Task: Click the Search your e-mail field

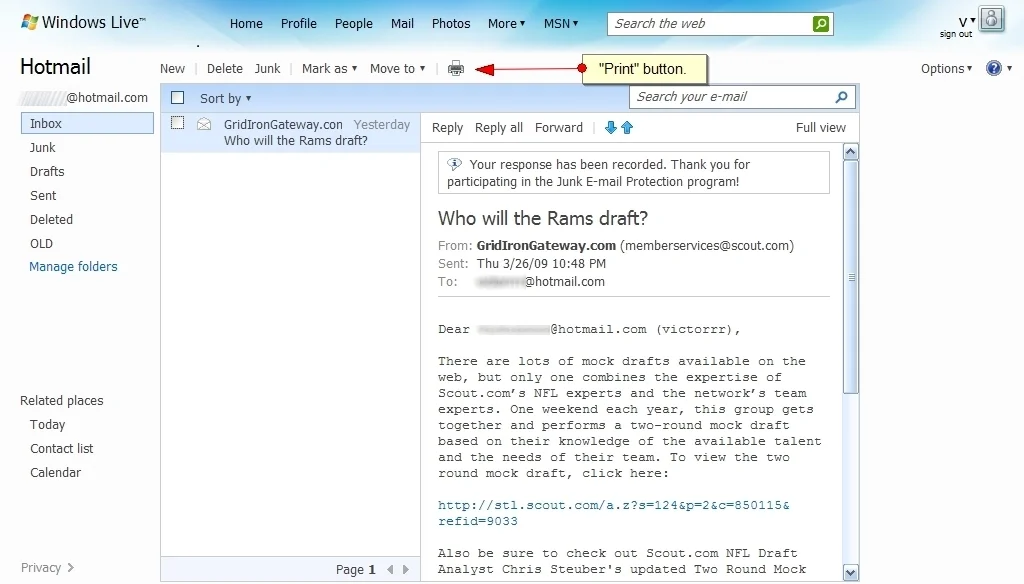Action: (x=731, y=97)
